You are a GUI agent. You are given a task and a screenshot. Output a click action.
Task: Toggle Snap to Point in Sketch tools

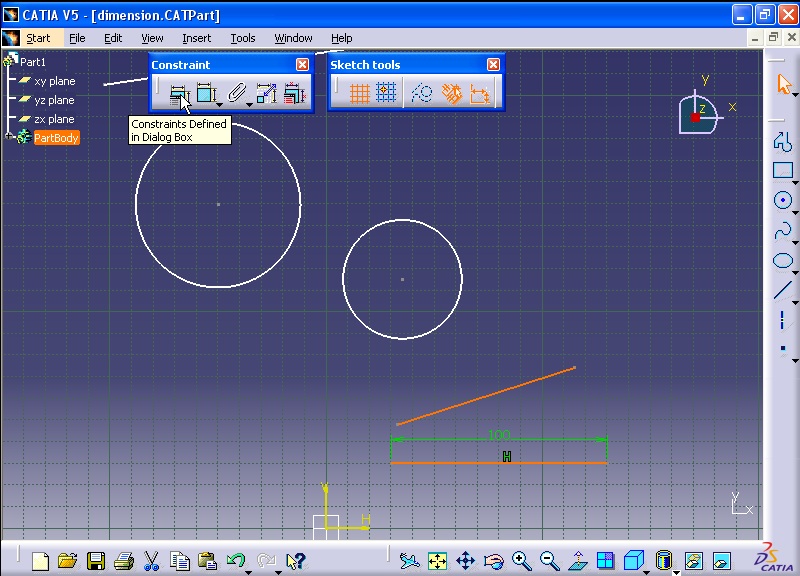[386, 93]
